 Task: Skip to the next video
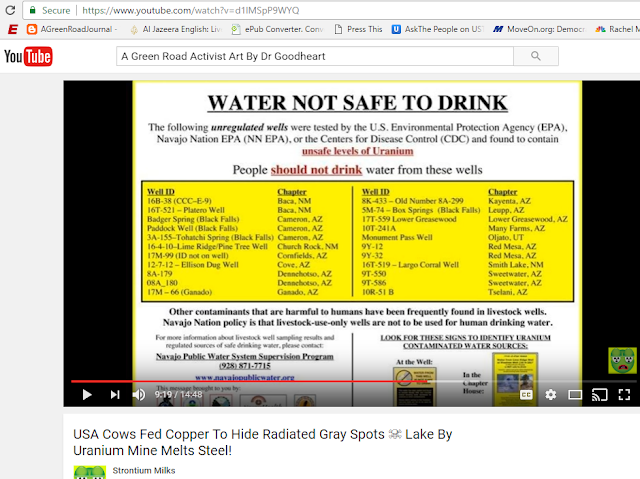tap(115, 395)
